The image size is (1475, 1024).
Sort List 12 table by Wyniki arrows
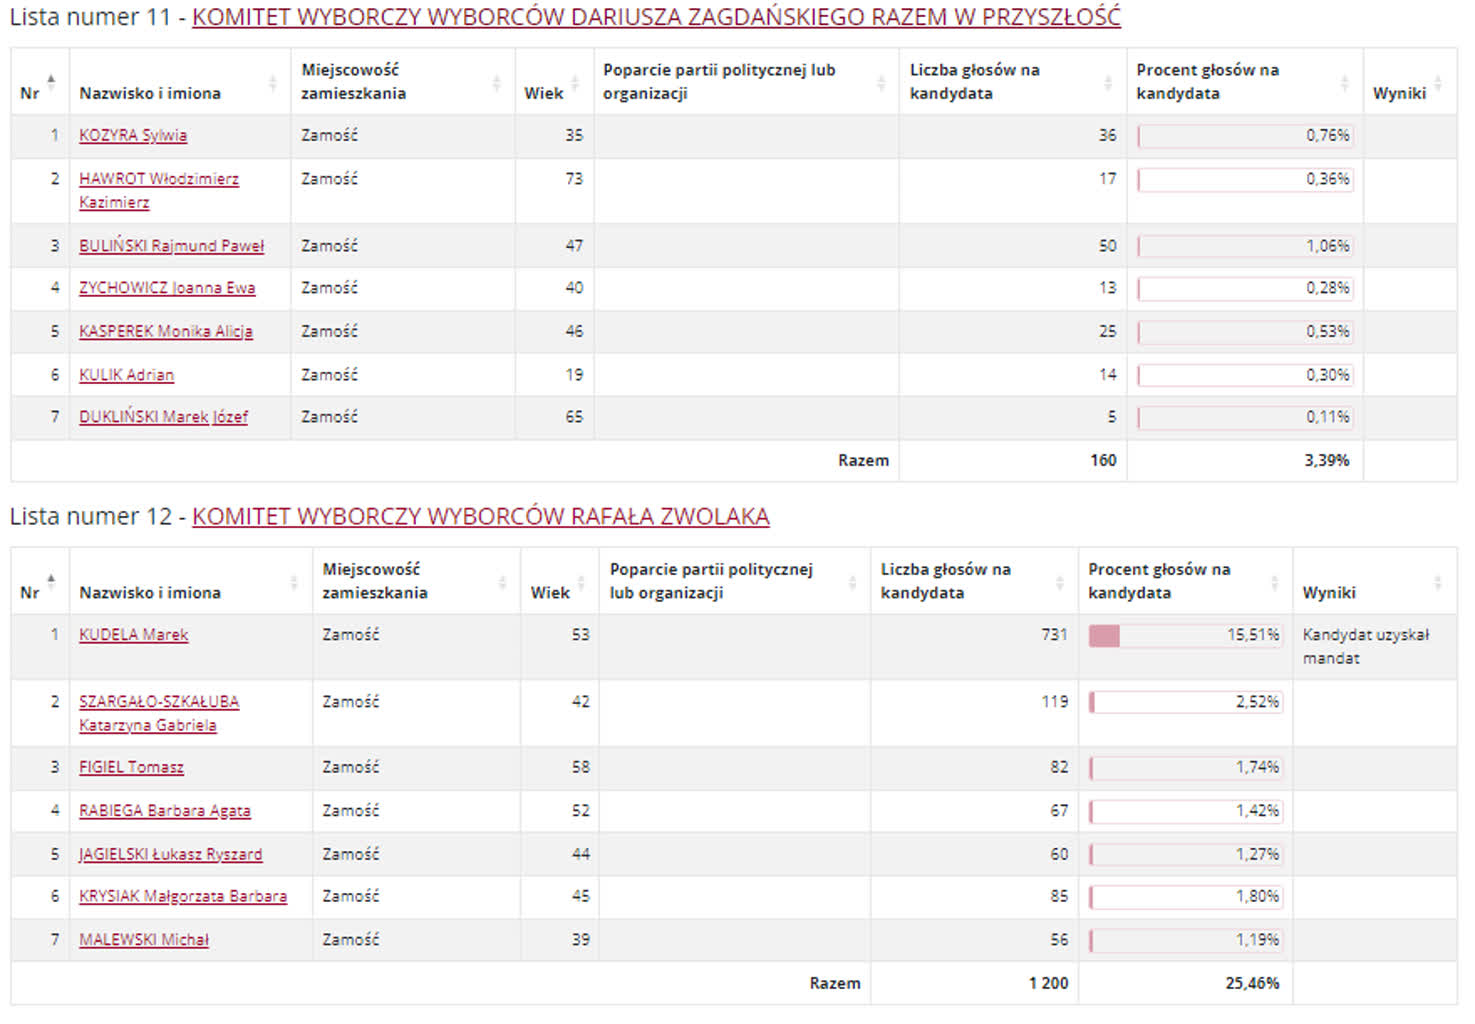tap(1437, 582)
